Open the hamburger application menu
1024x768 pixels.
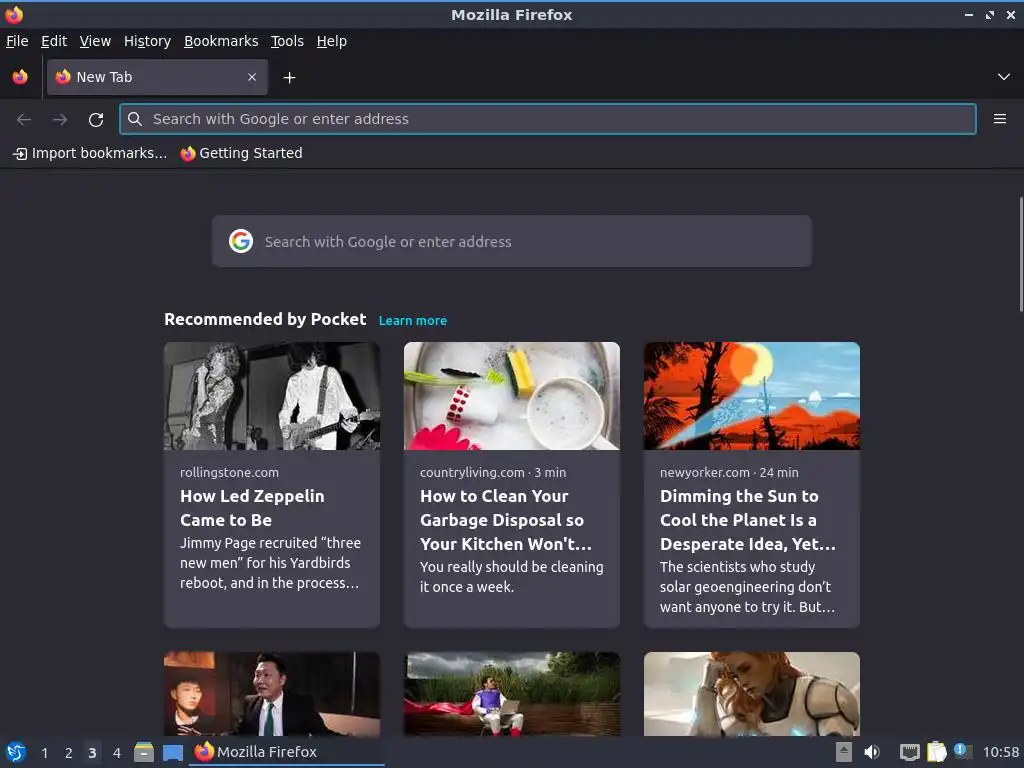coord(999,119)
